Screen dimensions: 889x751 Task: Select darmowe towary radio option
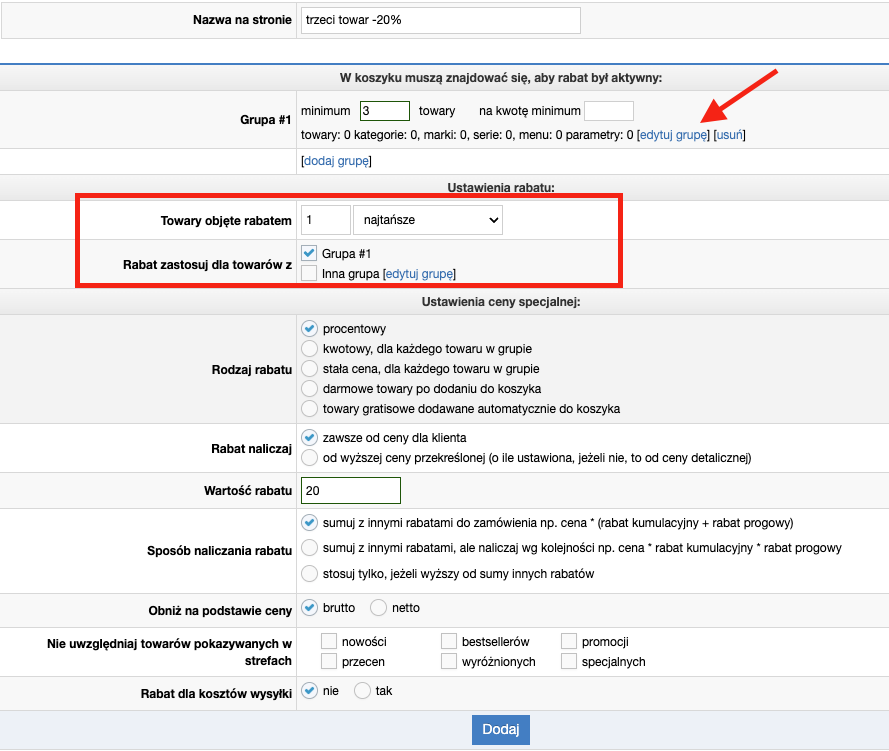[309, 388]
